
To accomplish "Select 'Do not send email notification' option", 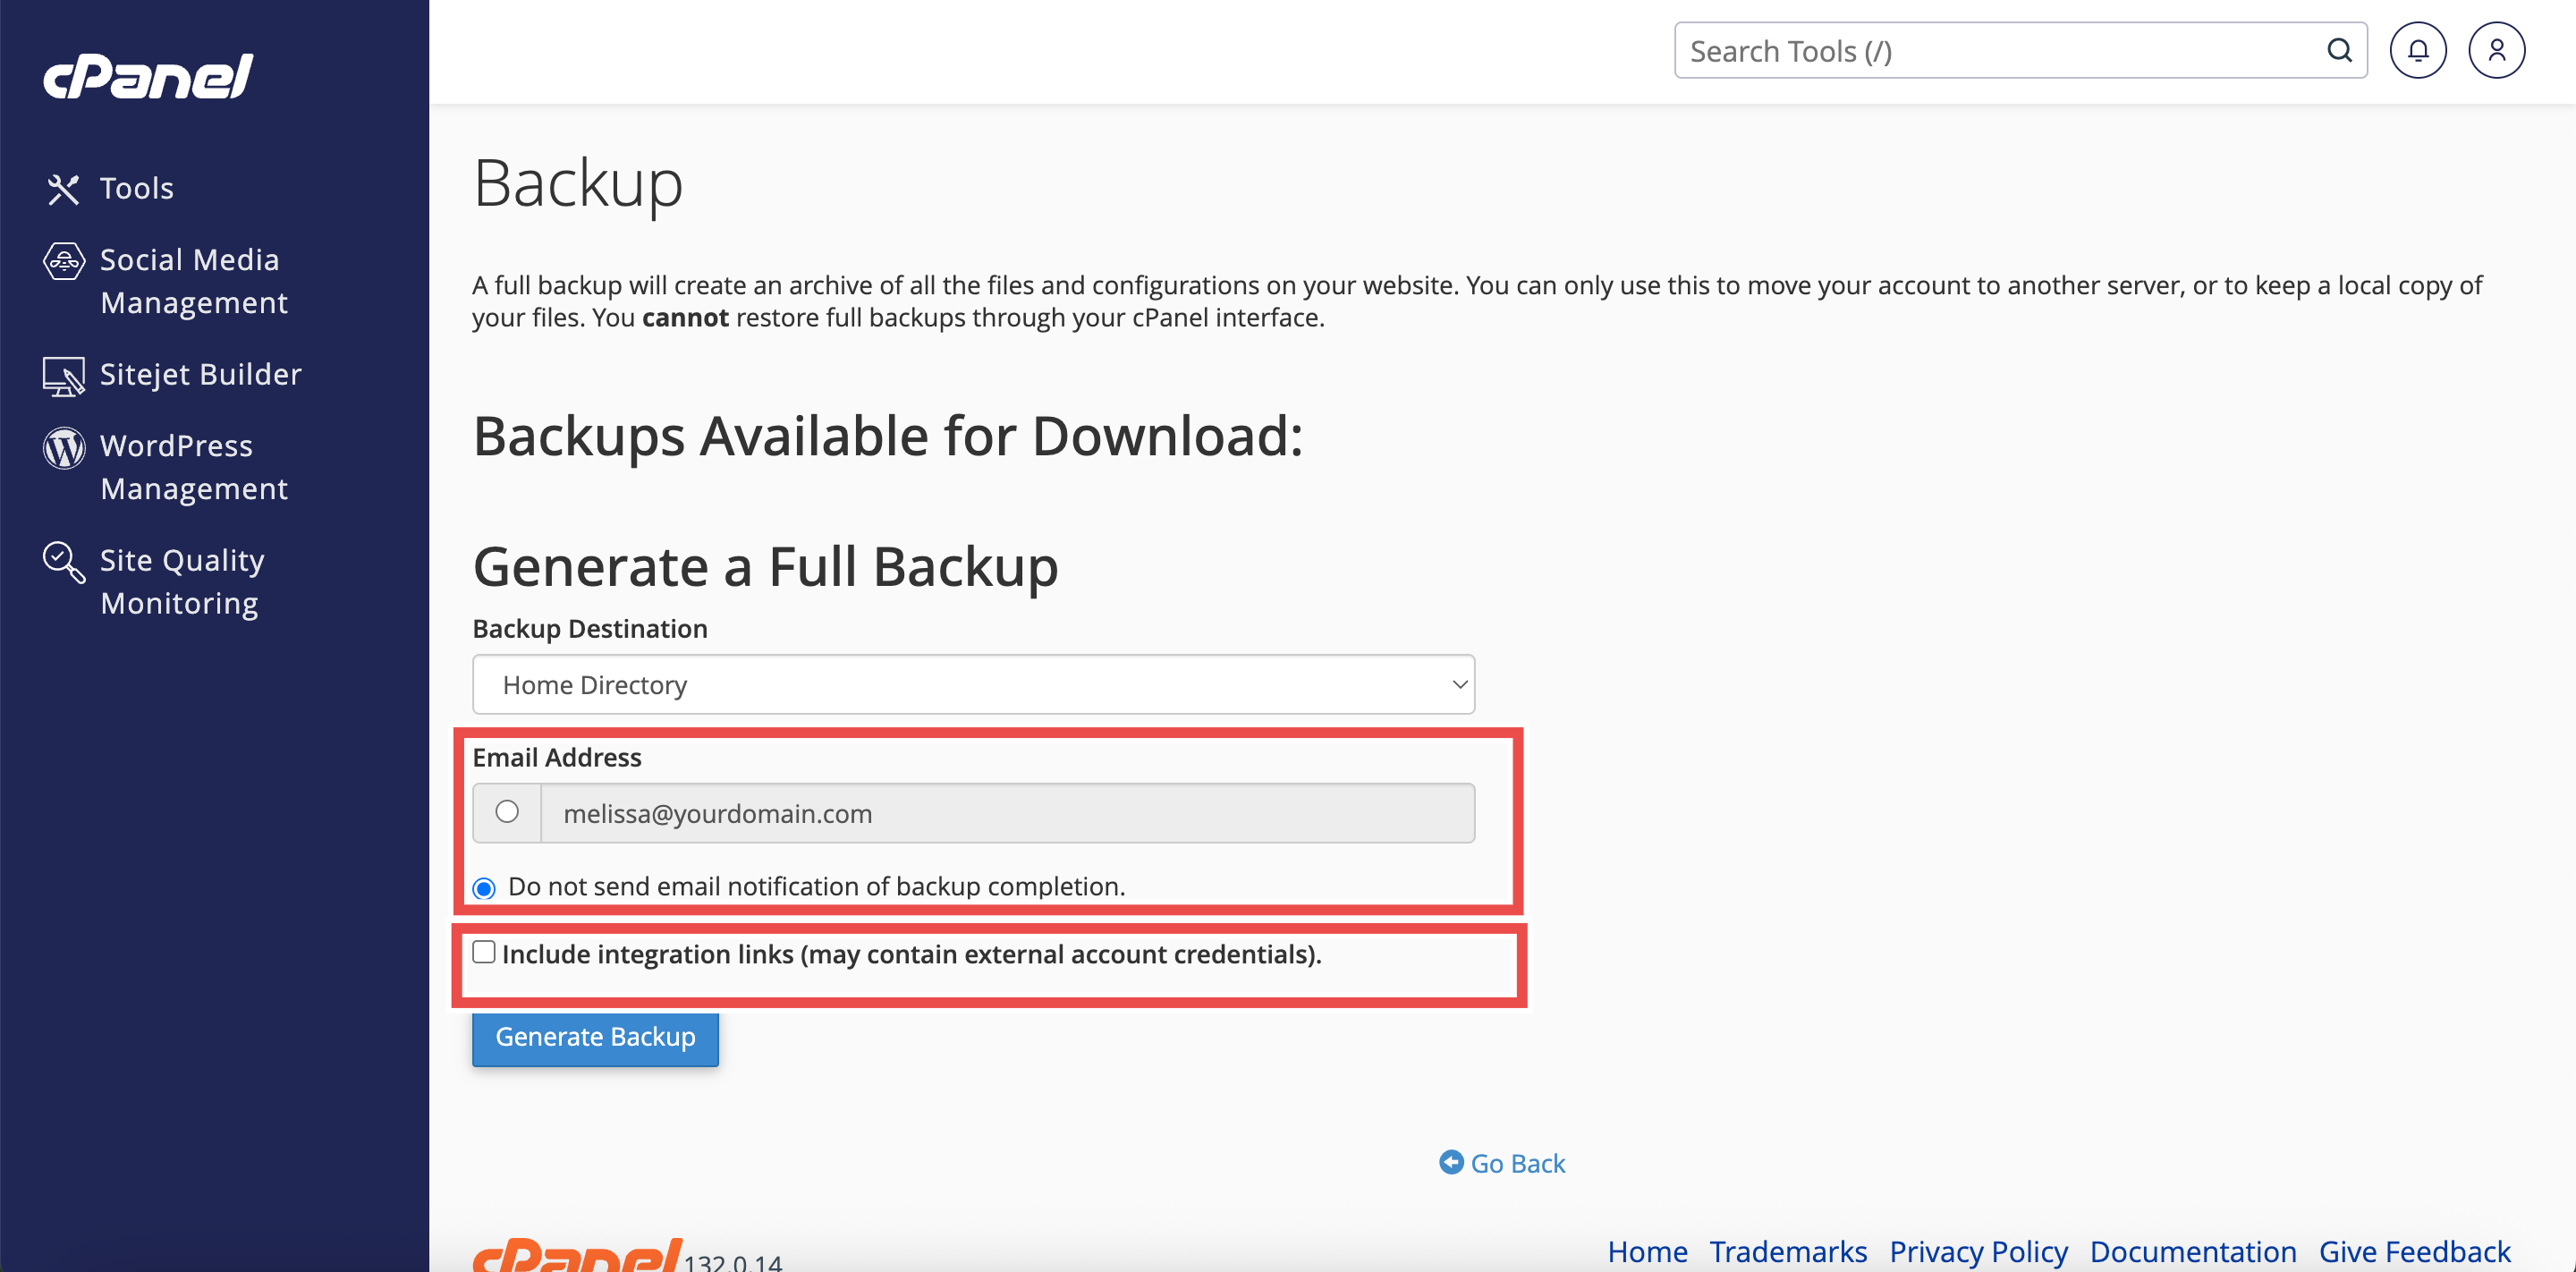I will tap(484, 888).
